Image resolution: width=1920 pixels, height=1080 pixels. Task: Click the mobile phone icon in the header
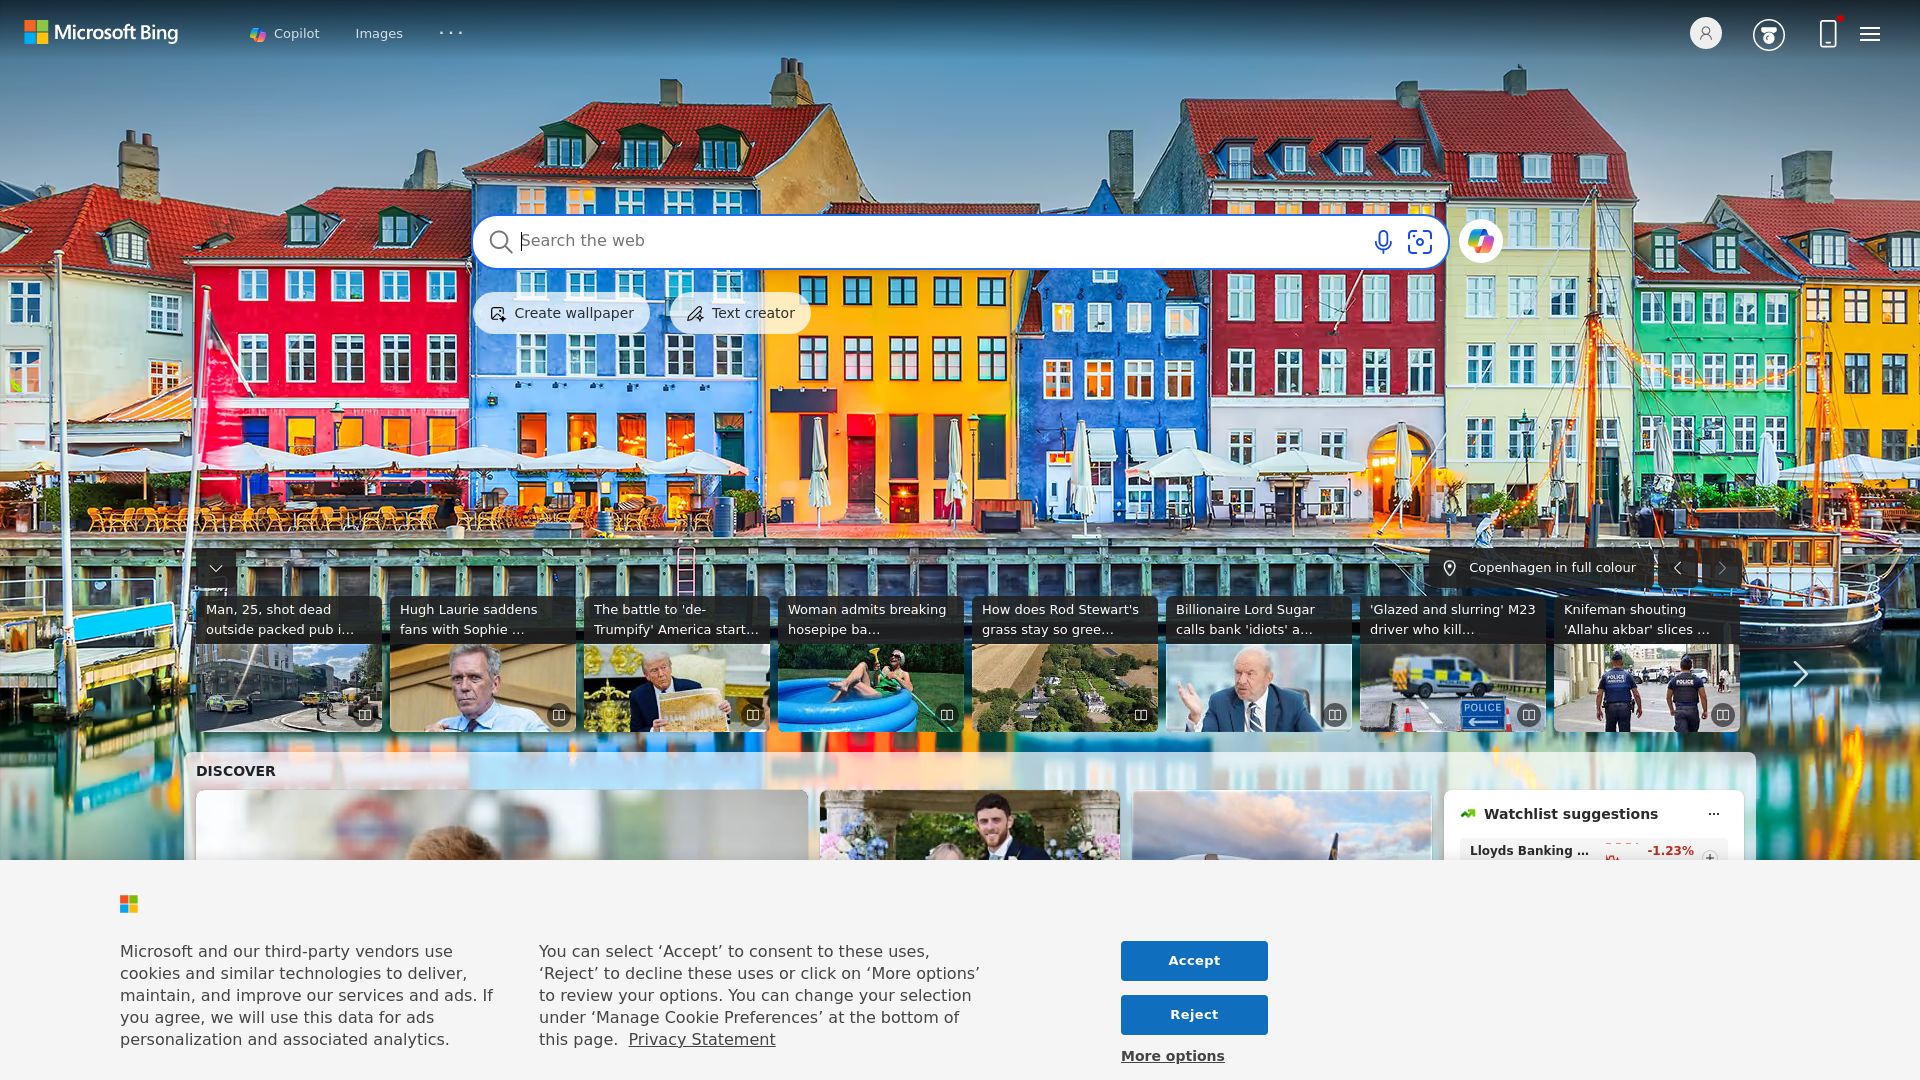tap(1828, 34)
